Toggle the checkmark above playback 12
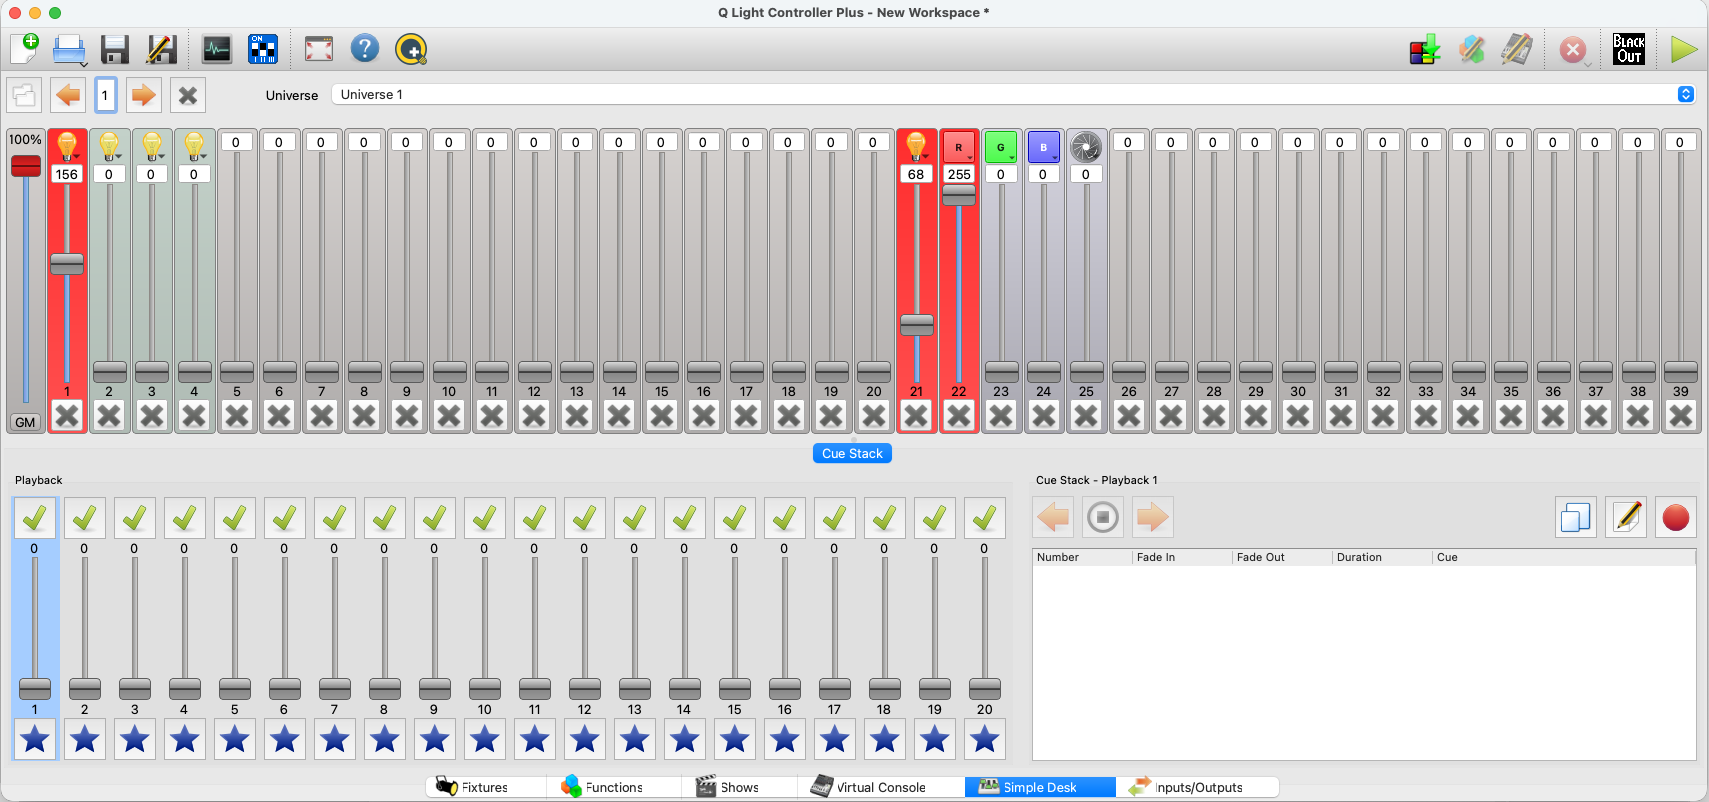The height and width of the screenshot is (802, 1709). [584, 518]
